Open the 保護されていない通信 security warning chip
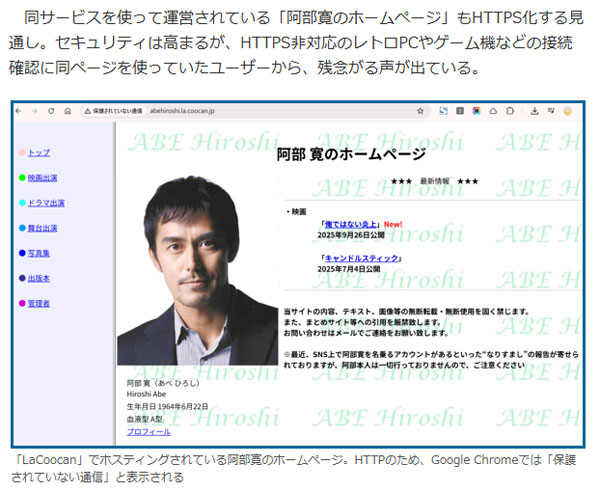The width and height of the screenshot is (600, 492). pyautogui.click(x=113, y=111)
